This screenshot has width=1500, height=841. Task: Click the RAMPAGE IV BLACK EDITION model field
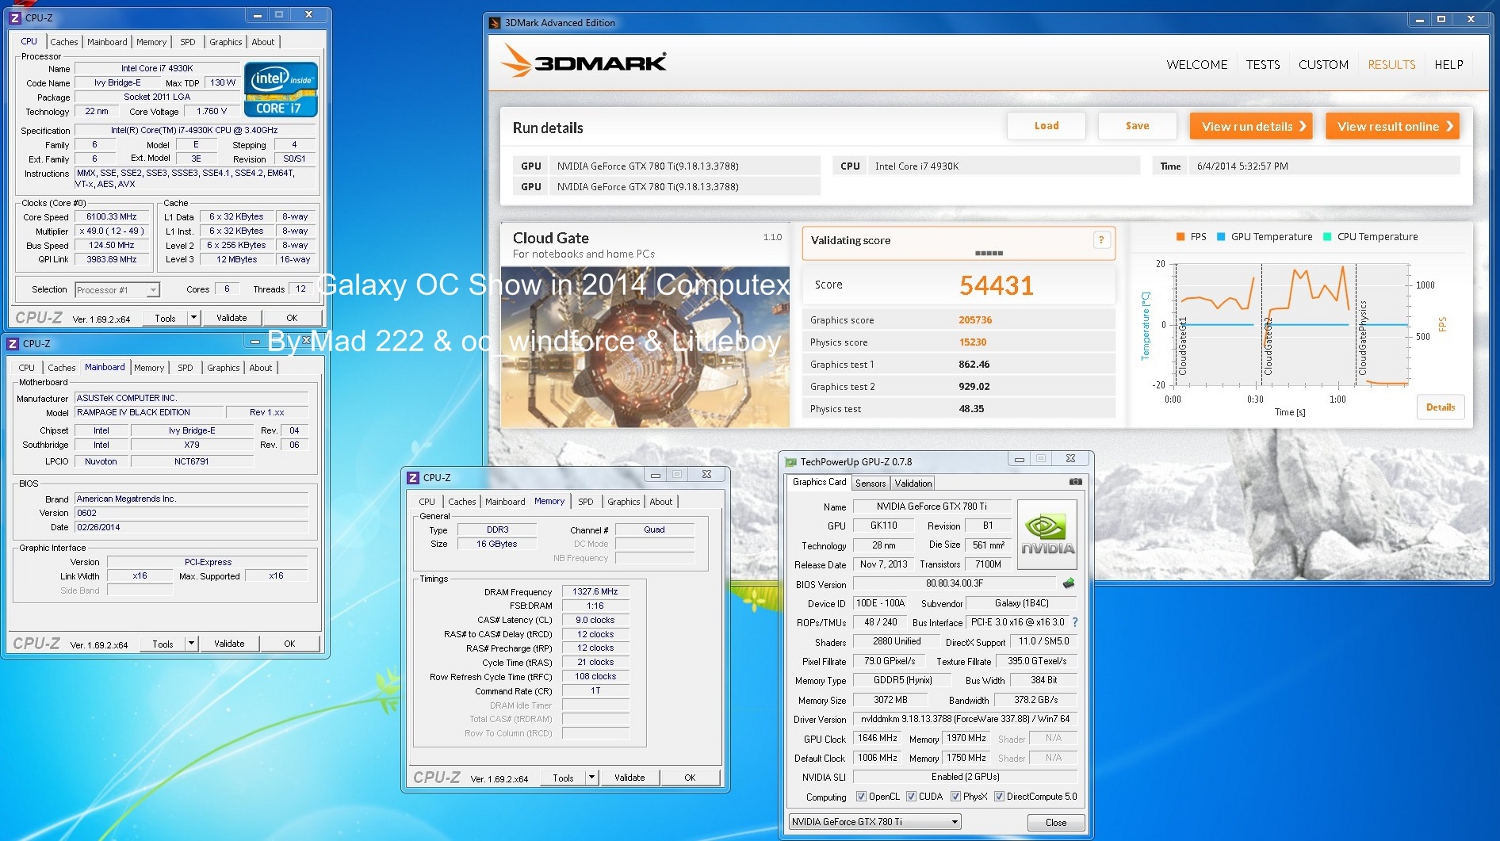[150, 412]
